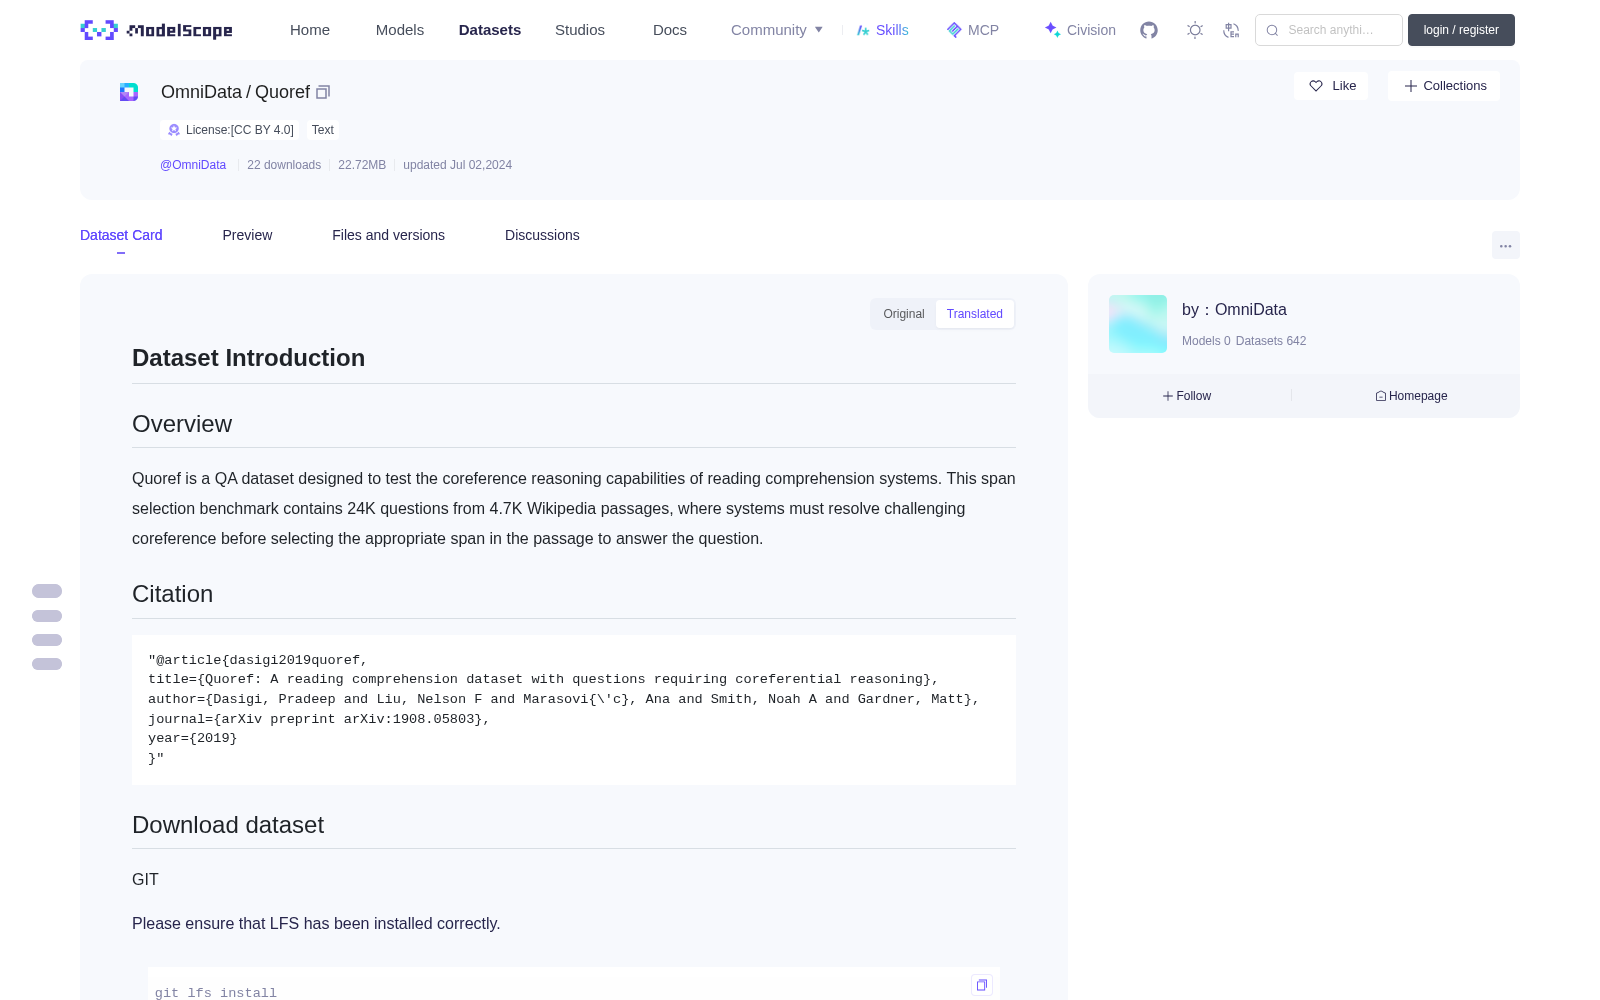Switch the card to Translated language
Viewport: 1600px width, 1000px height.
point(975,314)
